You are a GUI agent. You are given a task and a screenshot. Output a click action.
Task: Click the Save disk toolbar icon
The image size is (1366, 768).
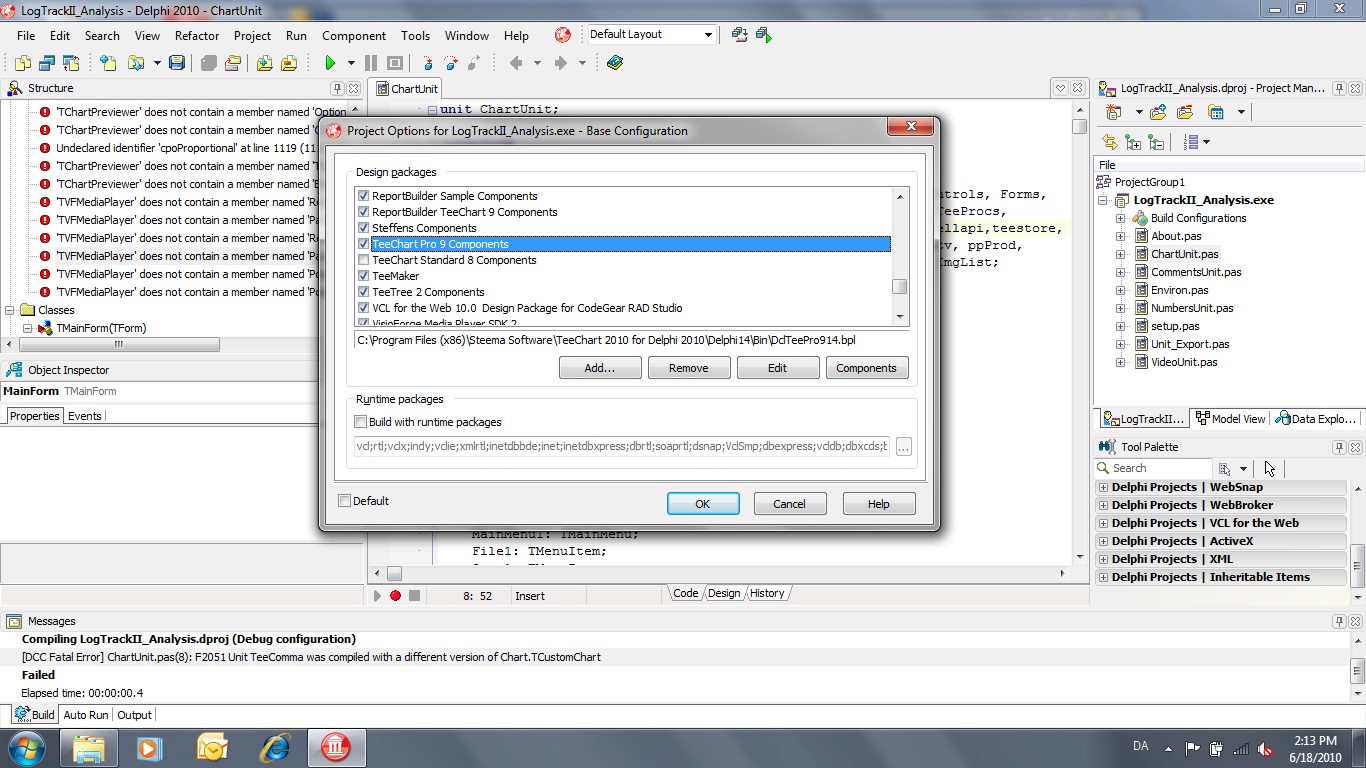(177, 63)
